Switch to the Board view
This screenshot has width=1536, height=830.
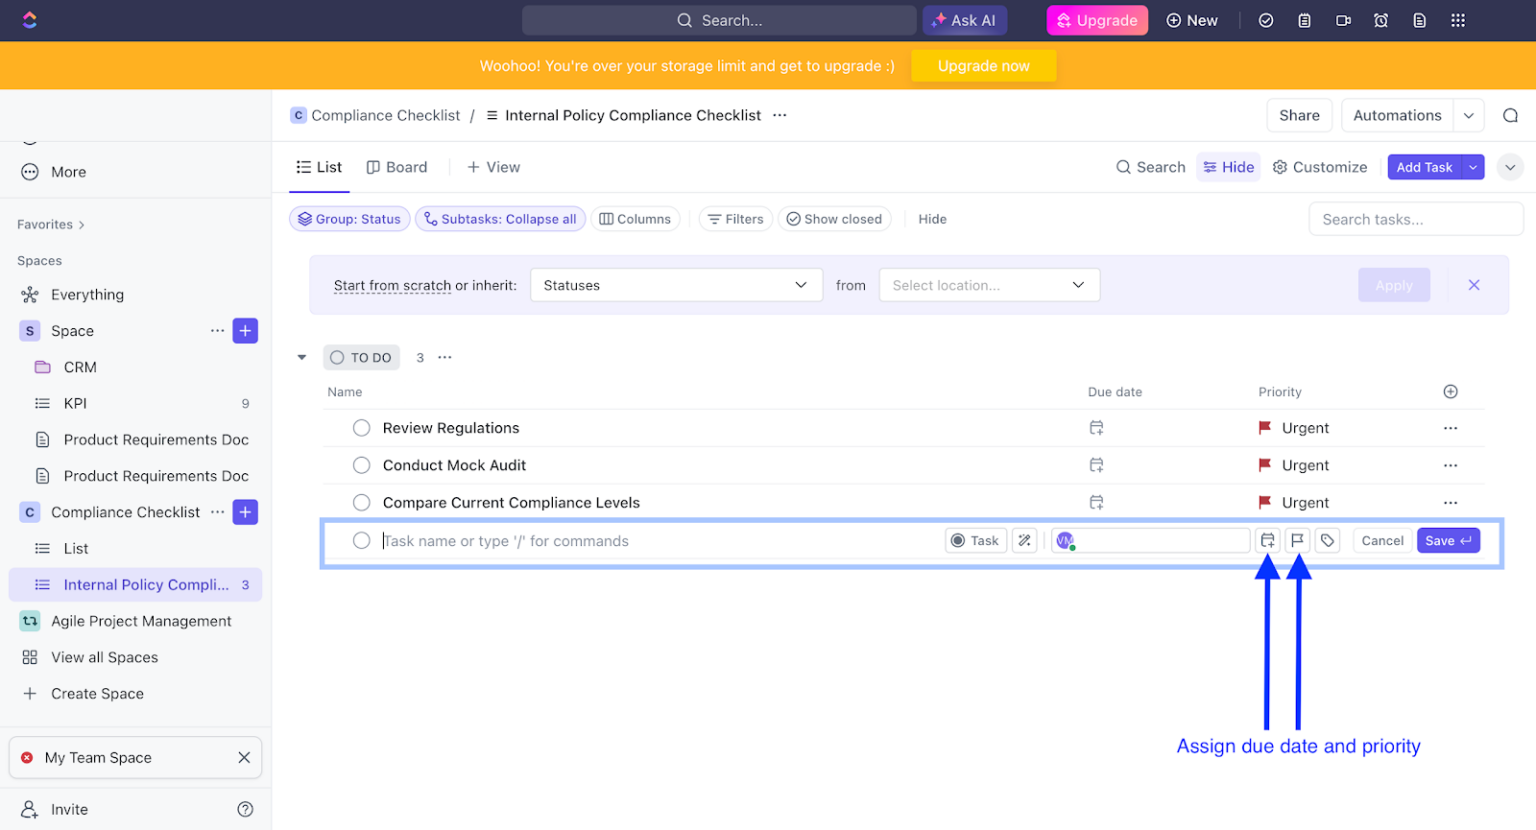tap(397, 167)
